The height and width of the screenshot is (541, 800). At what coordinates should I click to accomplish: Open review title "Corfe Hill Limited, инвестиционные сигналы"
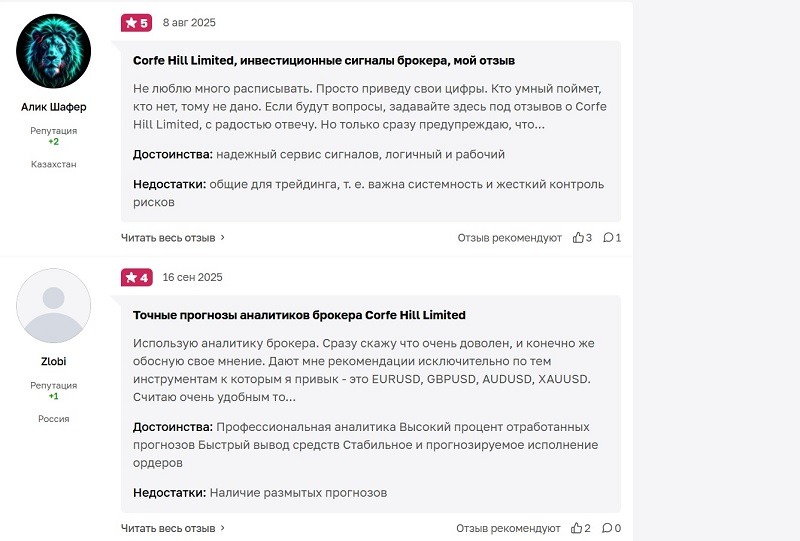(324, 61)
